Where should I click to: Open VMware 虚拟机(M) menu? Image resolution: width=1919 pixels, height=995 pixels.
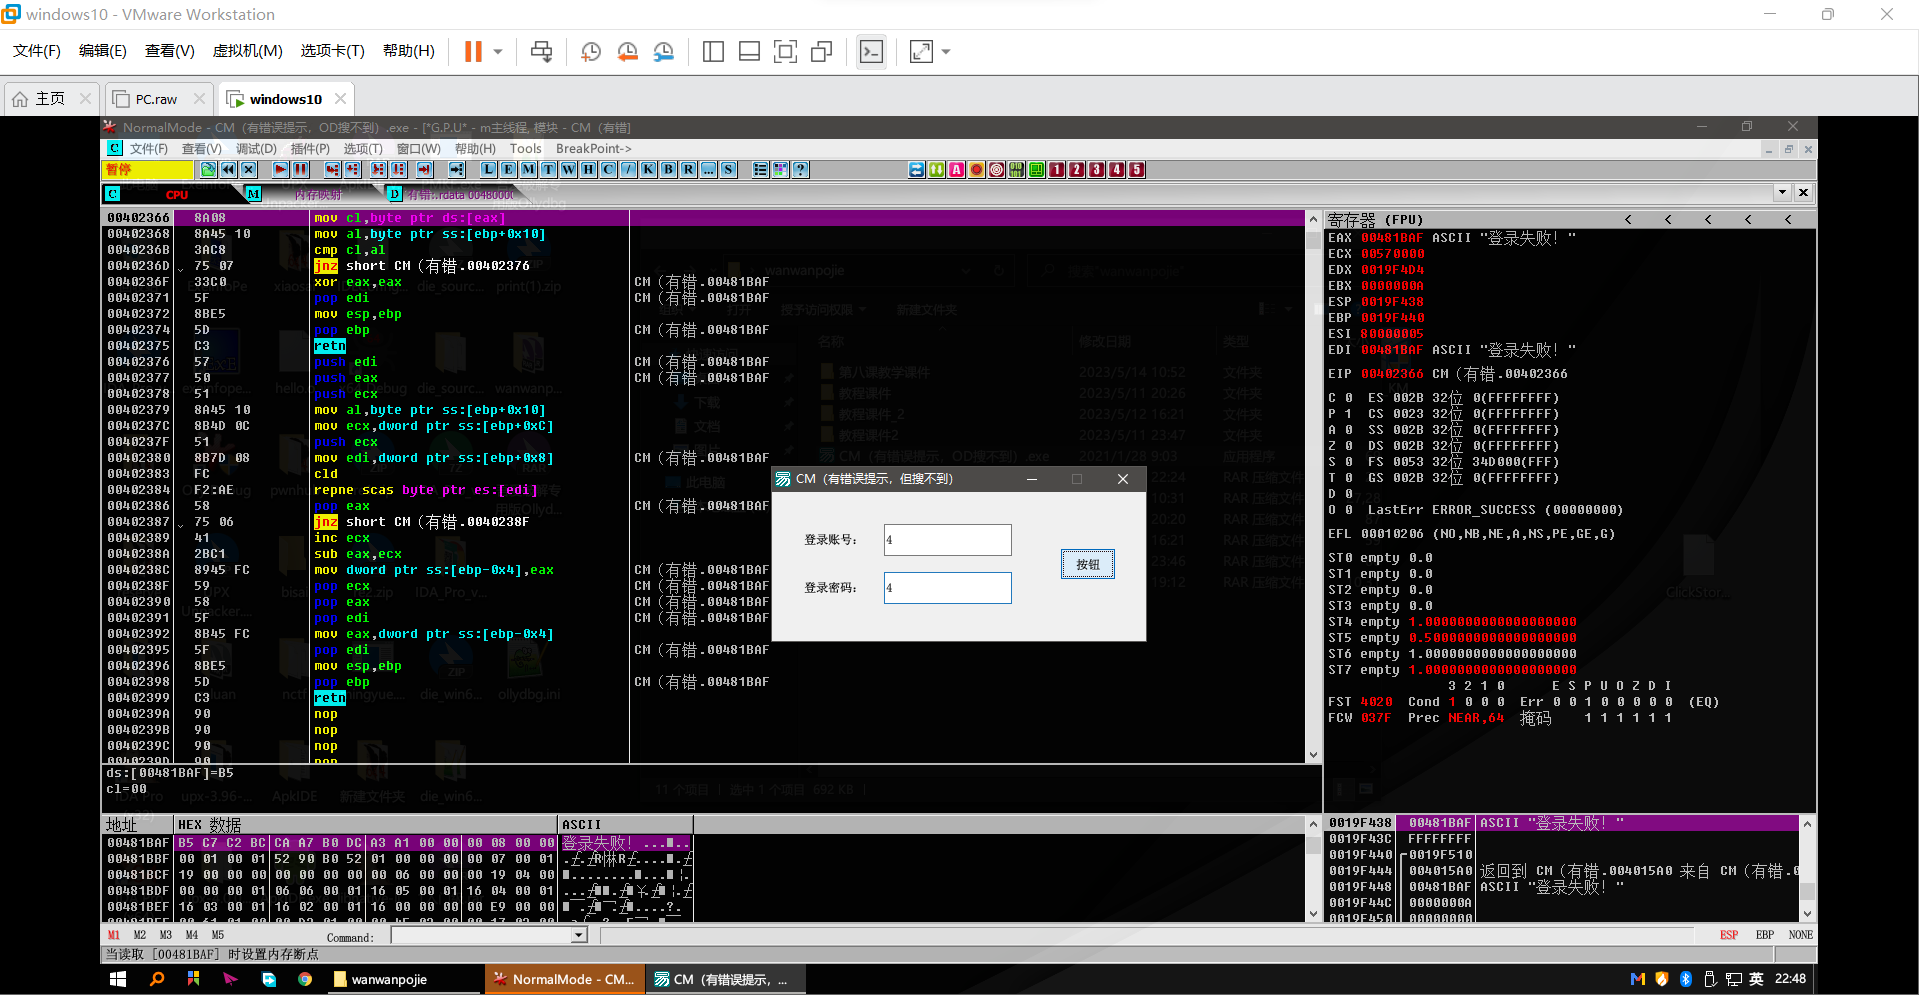[247, 51]
